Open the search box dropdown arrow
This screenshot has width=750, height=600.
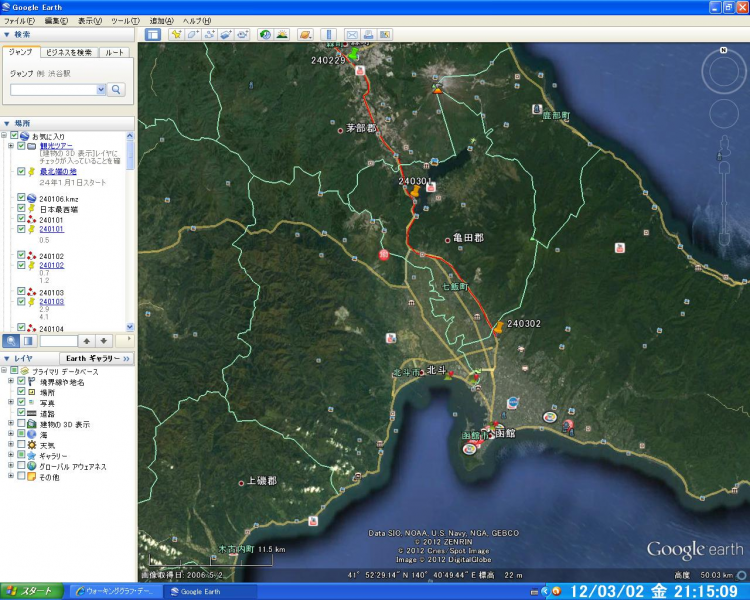click(101, 89)
